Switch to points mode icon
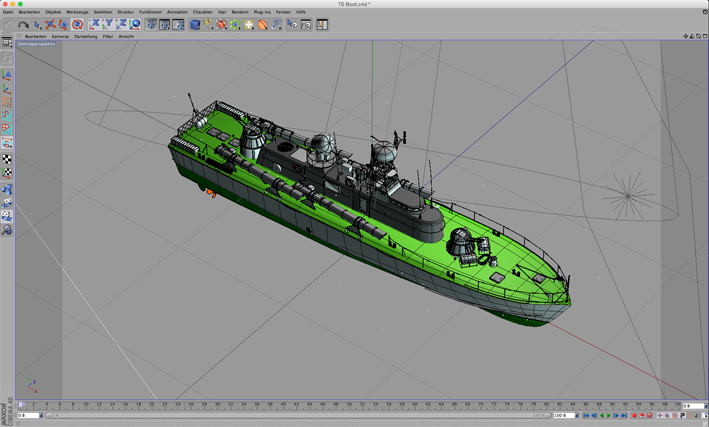This screenshot has width=709, height=427. tap(7, 102)
